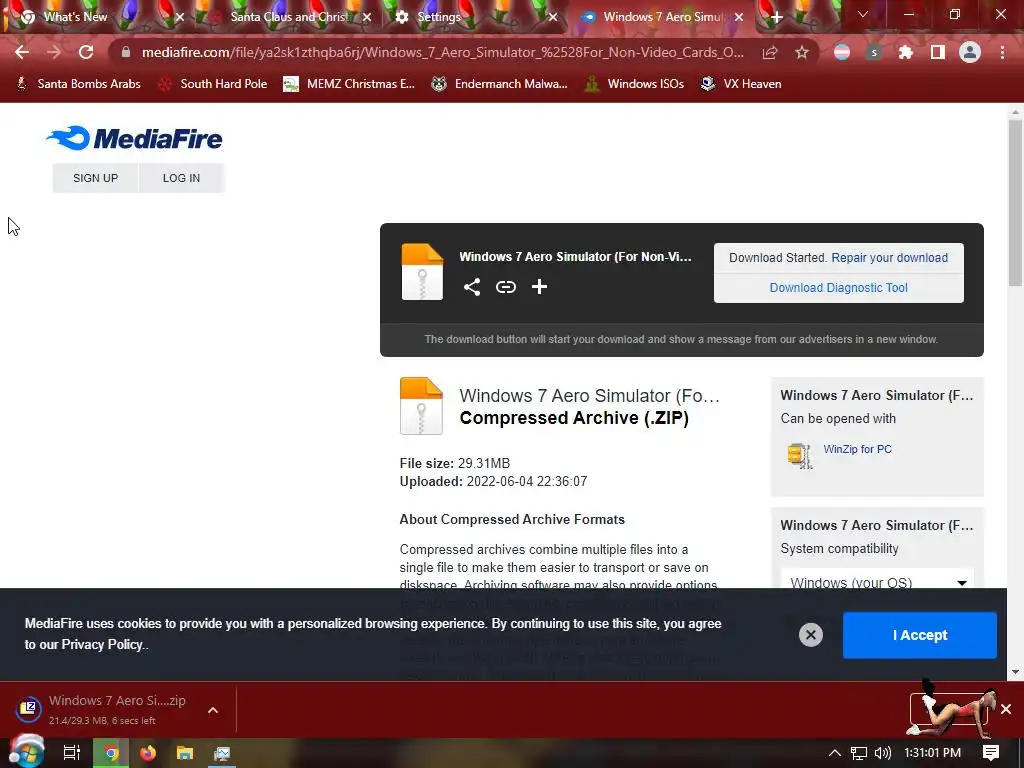The width and height of the screenshot is (1024, 768).
Task: Go back to the previous page
Action: point(22,52)
